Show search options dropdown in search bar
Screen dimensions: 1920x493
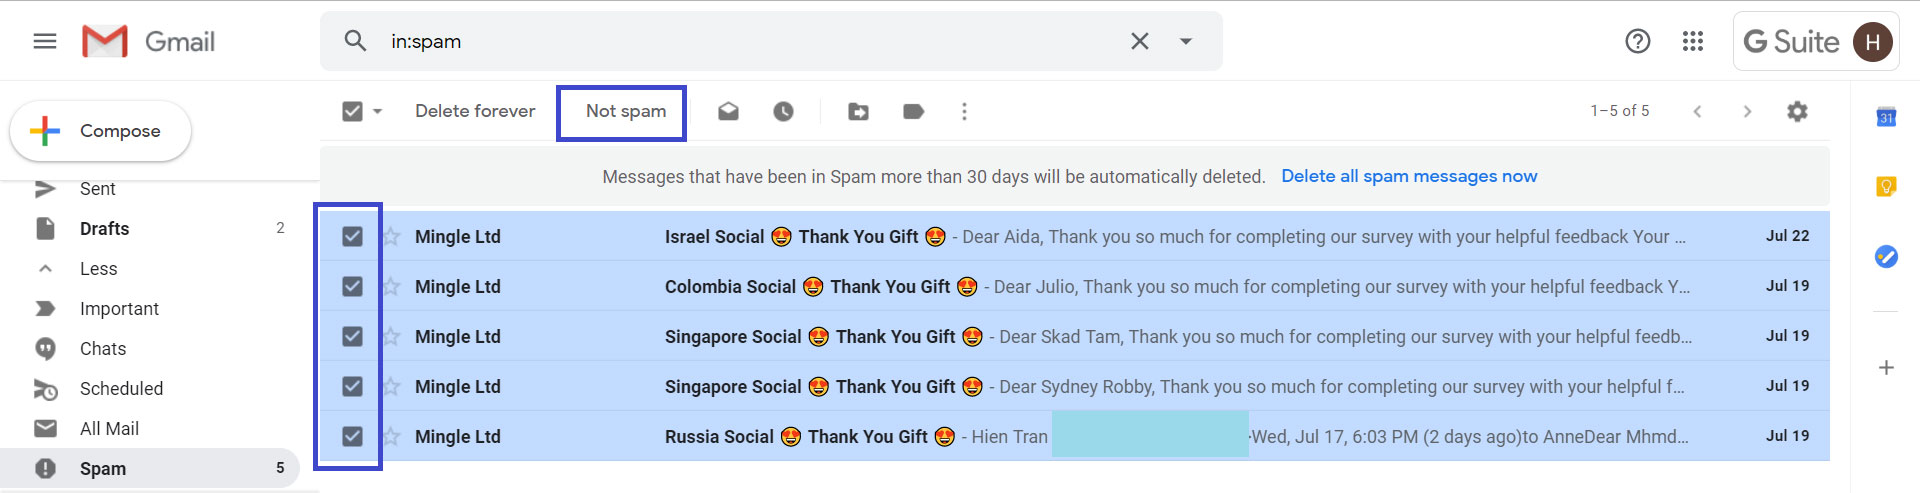pyautogui.click(x=1186, y=41)
